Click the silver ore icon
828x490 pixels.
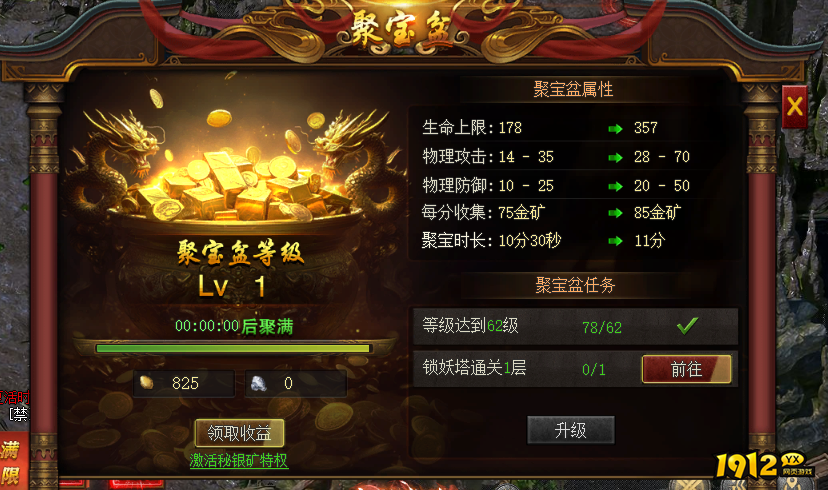258,383
